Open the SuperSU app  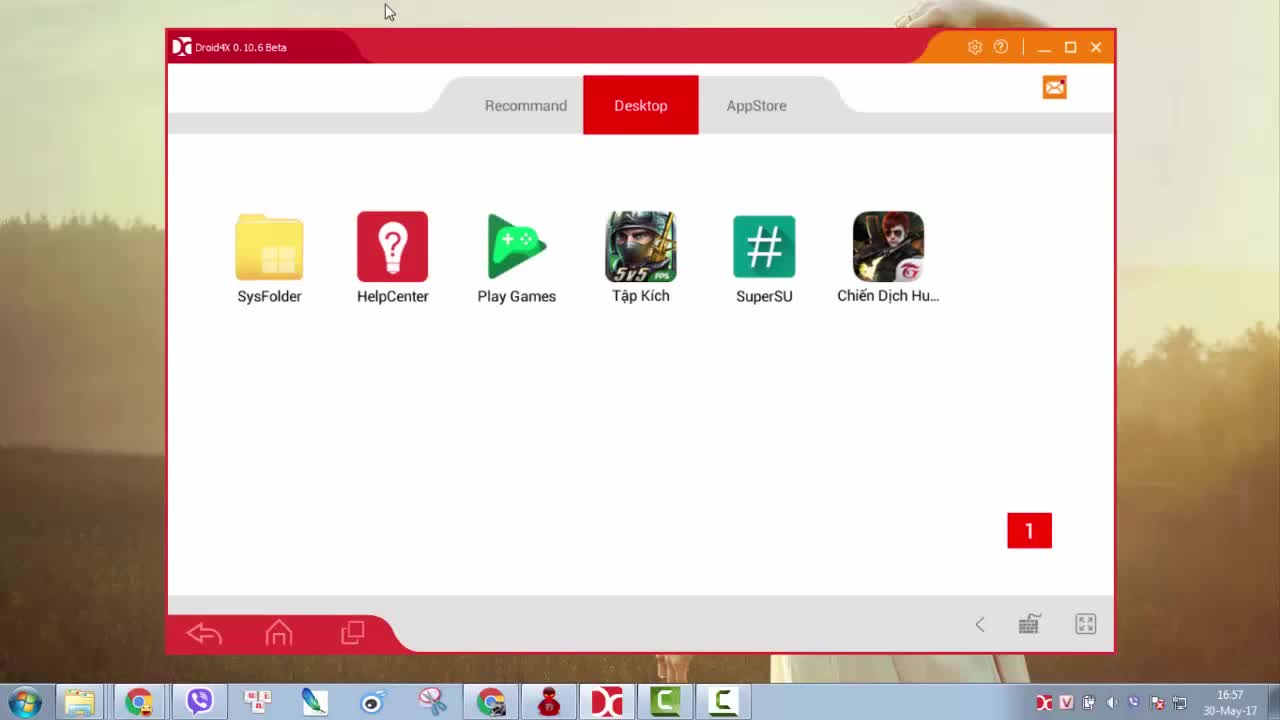(764, 257)
